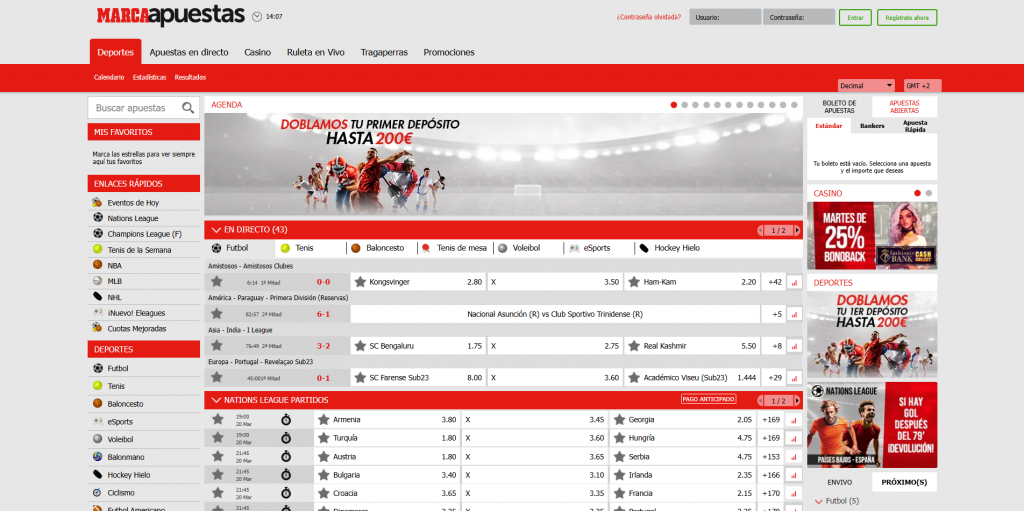This screenshot has width=1024, height=511.
Task: Select Voleibol in Deportes list
Action: (x=121, y=439)
